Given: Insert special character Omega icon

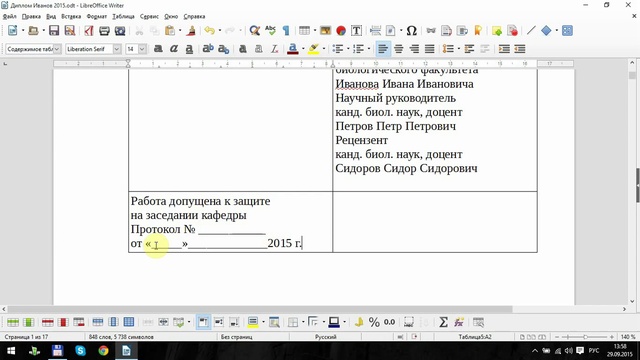Looking at the screenshot, I should click(x=411, y=31).
